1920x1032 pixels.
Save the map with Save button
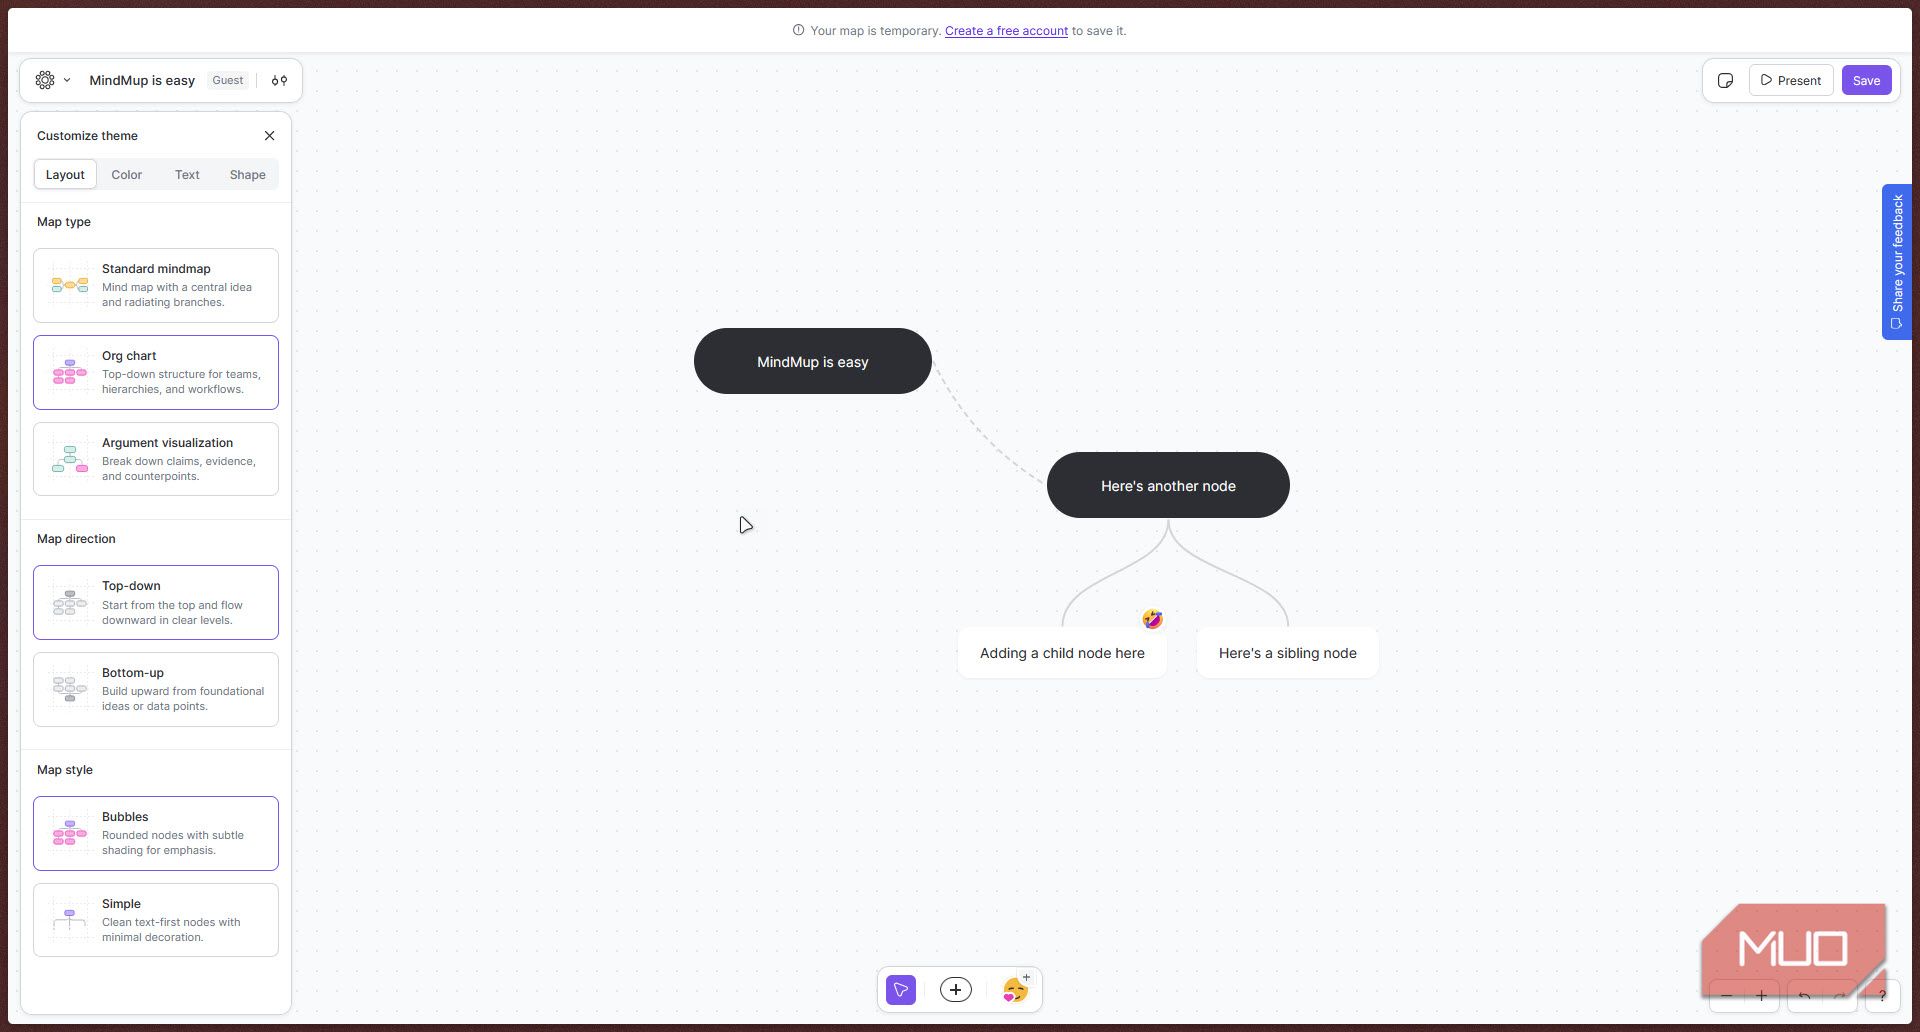[1866, 80]
